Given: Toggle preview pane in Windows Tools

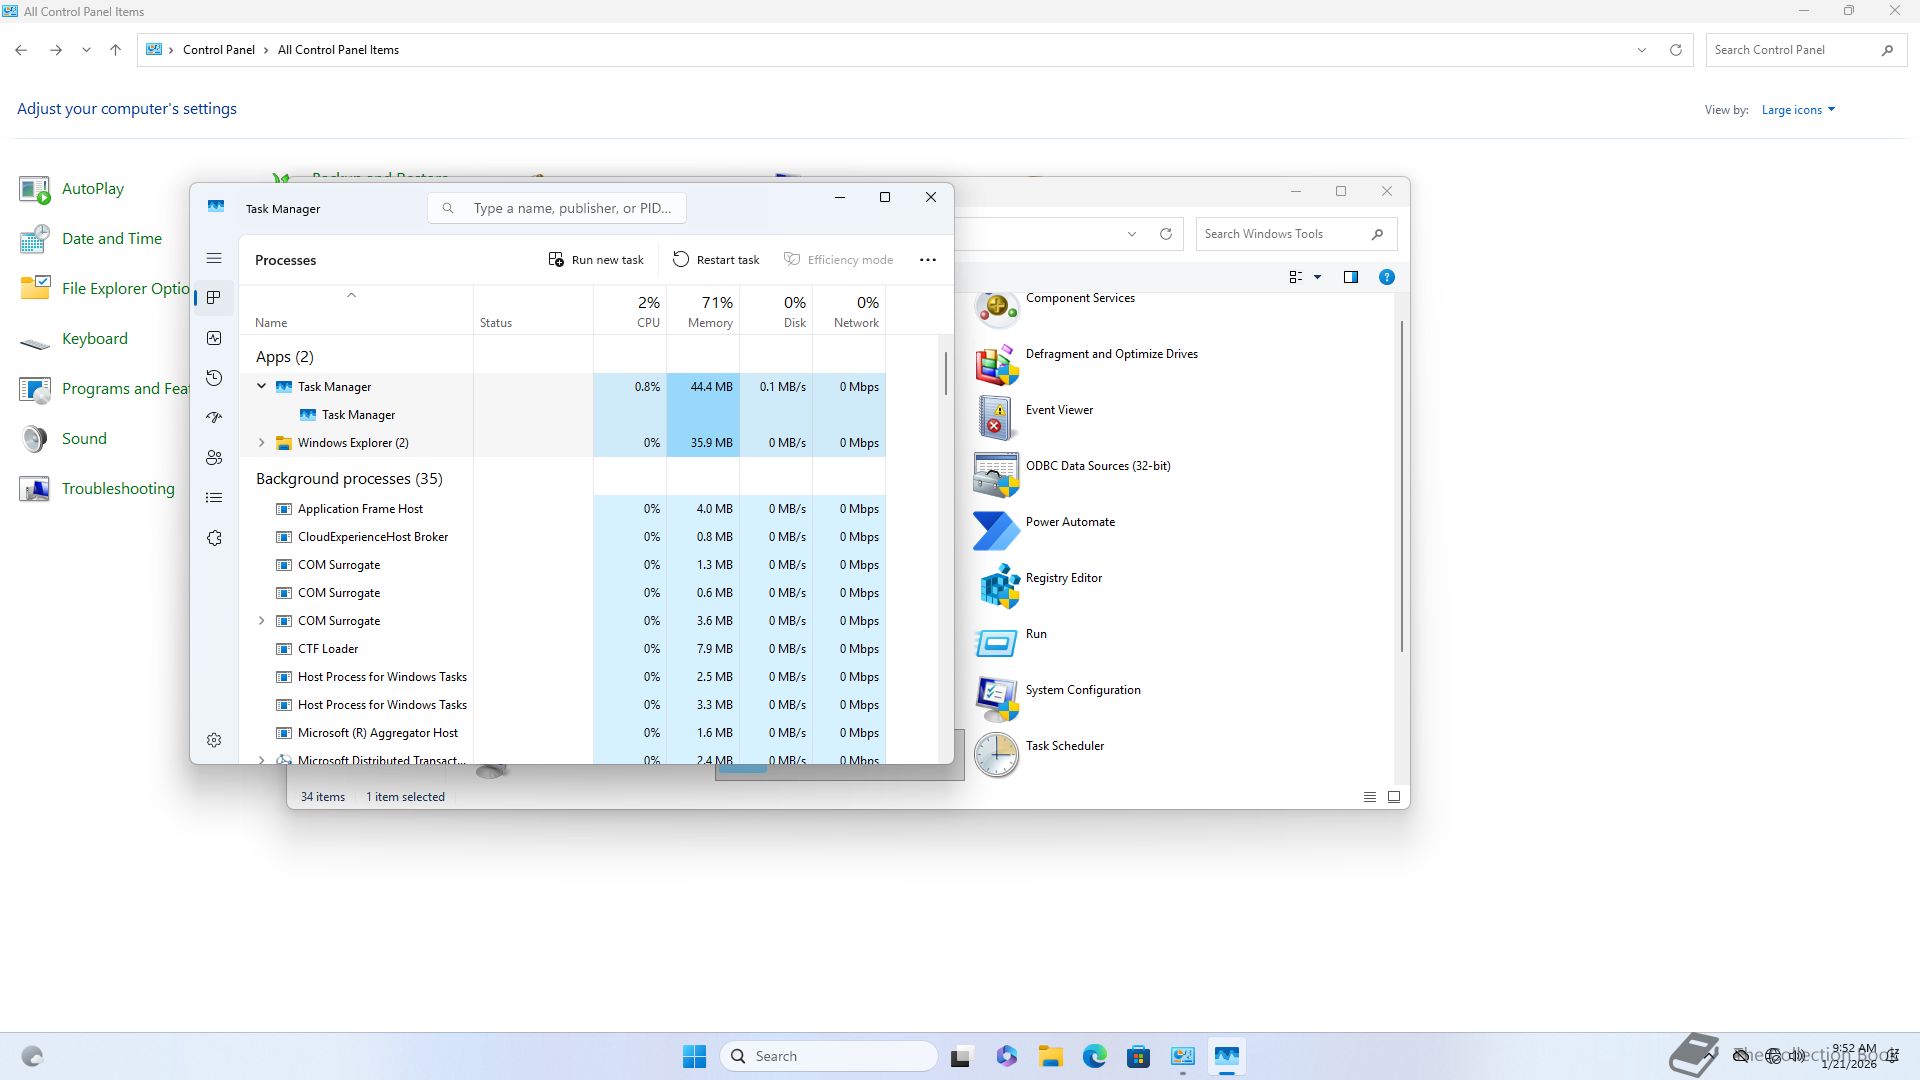Looking at the screenshot, I should pos(1351,277).
